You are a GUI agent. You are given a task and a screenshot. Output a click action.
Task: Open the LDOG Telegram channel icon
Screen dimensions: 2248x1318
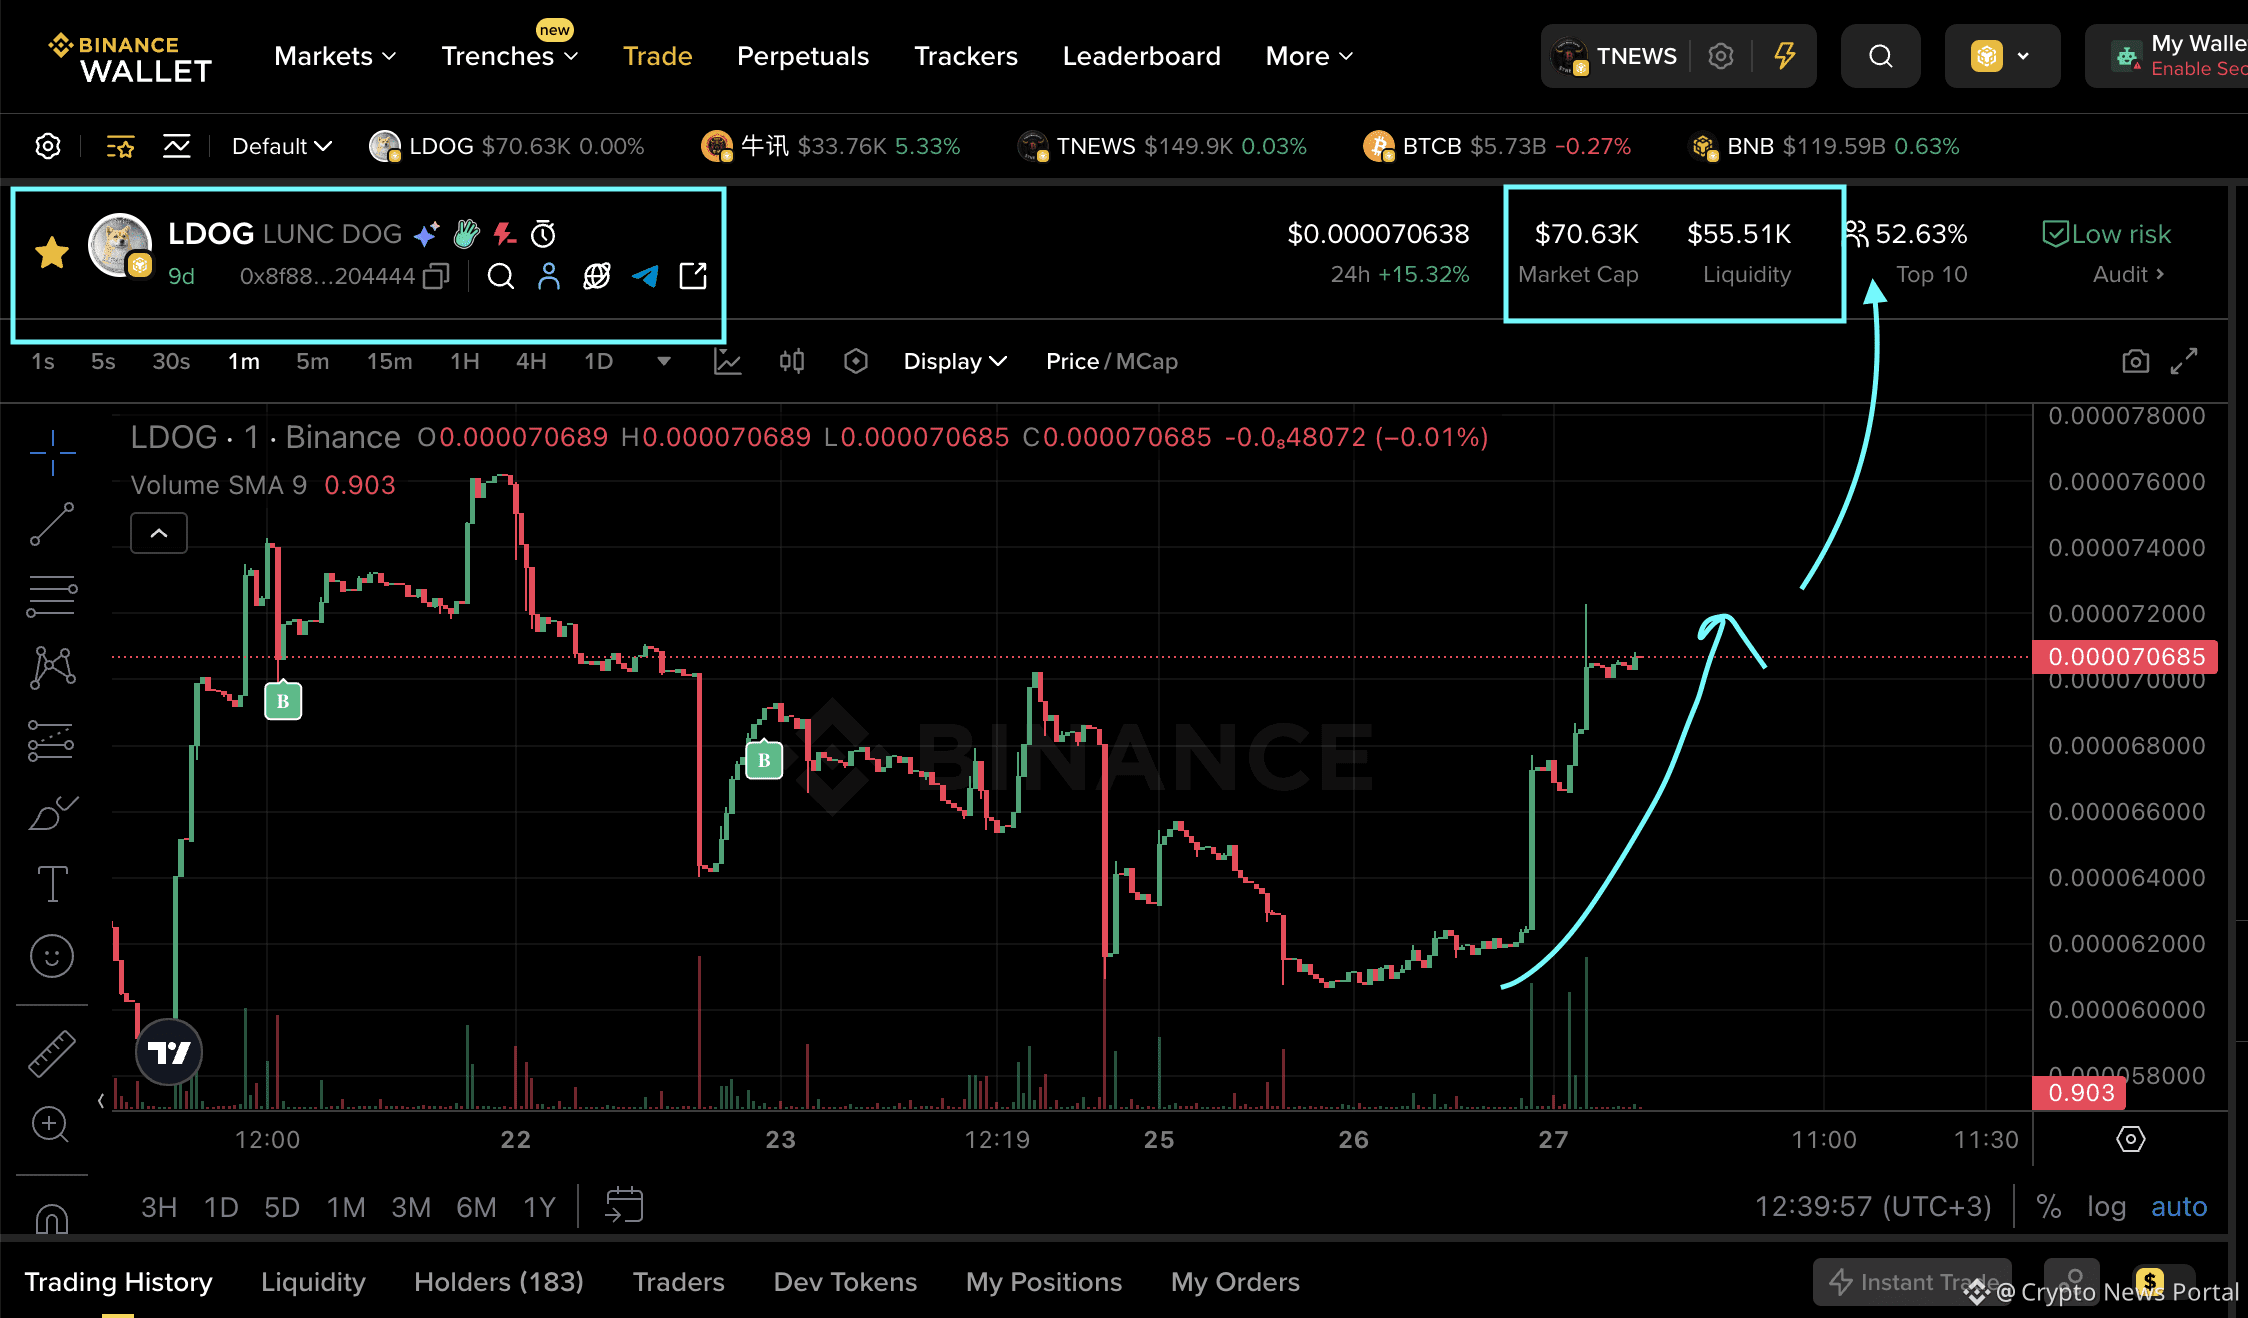(x=645, y=276)
